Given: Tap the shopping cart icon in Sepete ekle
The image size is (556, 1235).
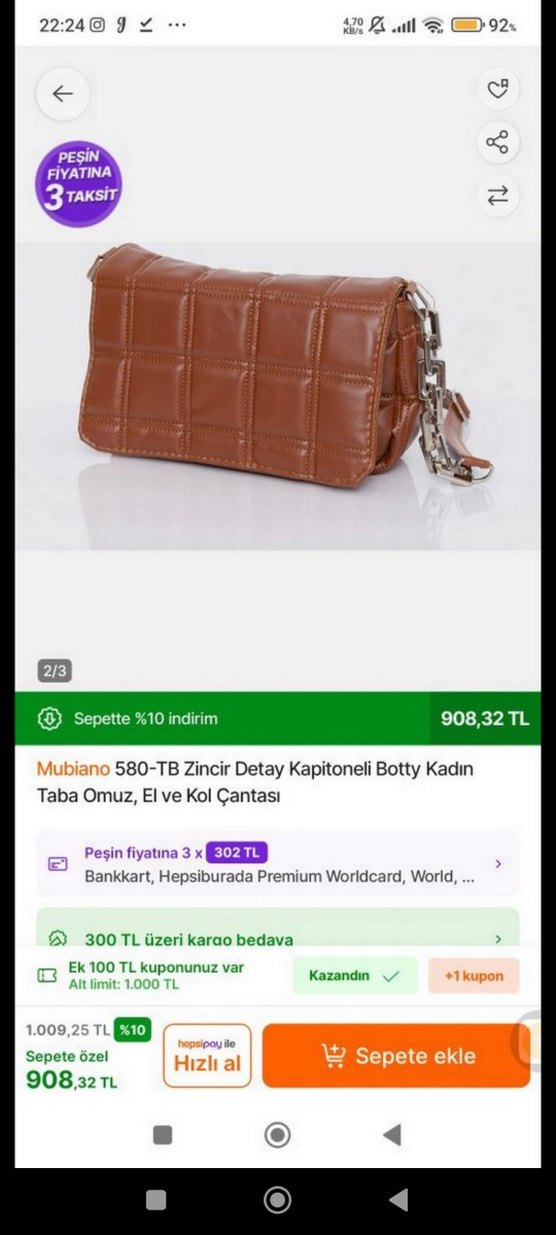Looking at the screenshot, I should click(333, 1055).
